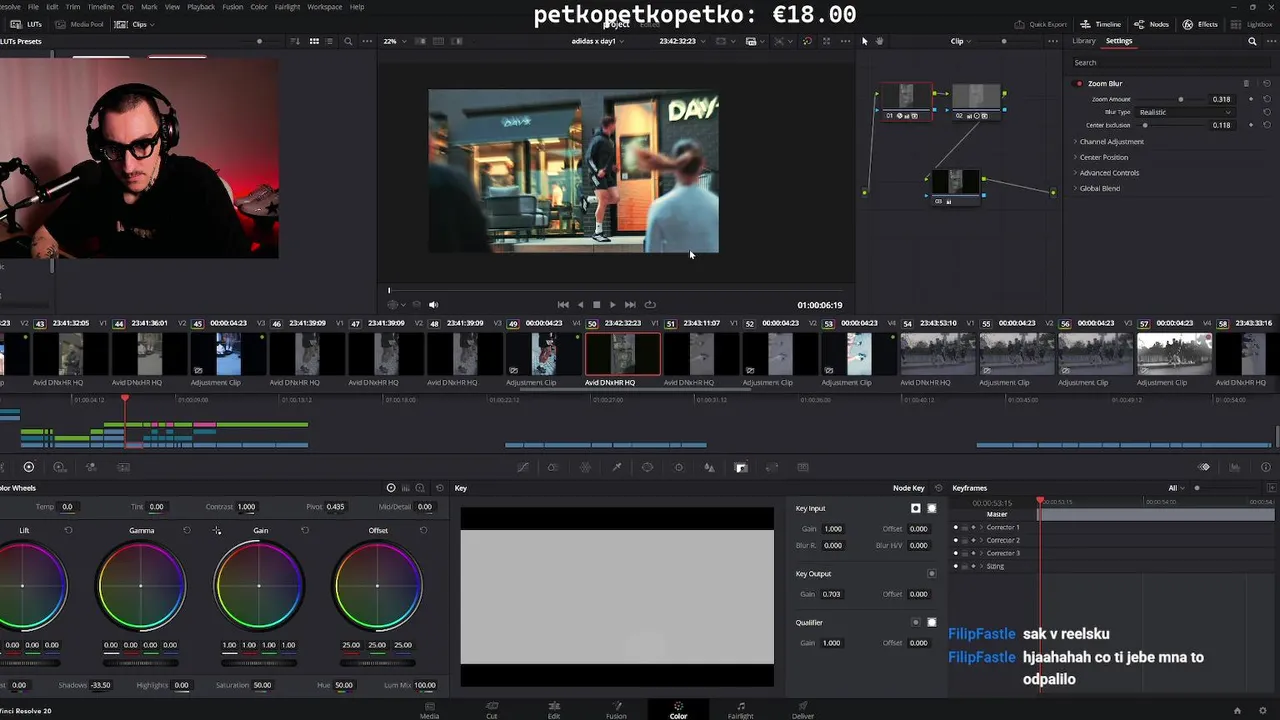Reset the Offset color wheel
Viewport: 1280px width, 720px height.
423,530
